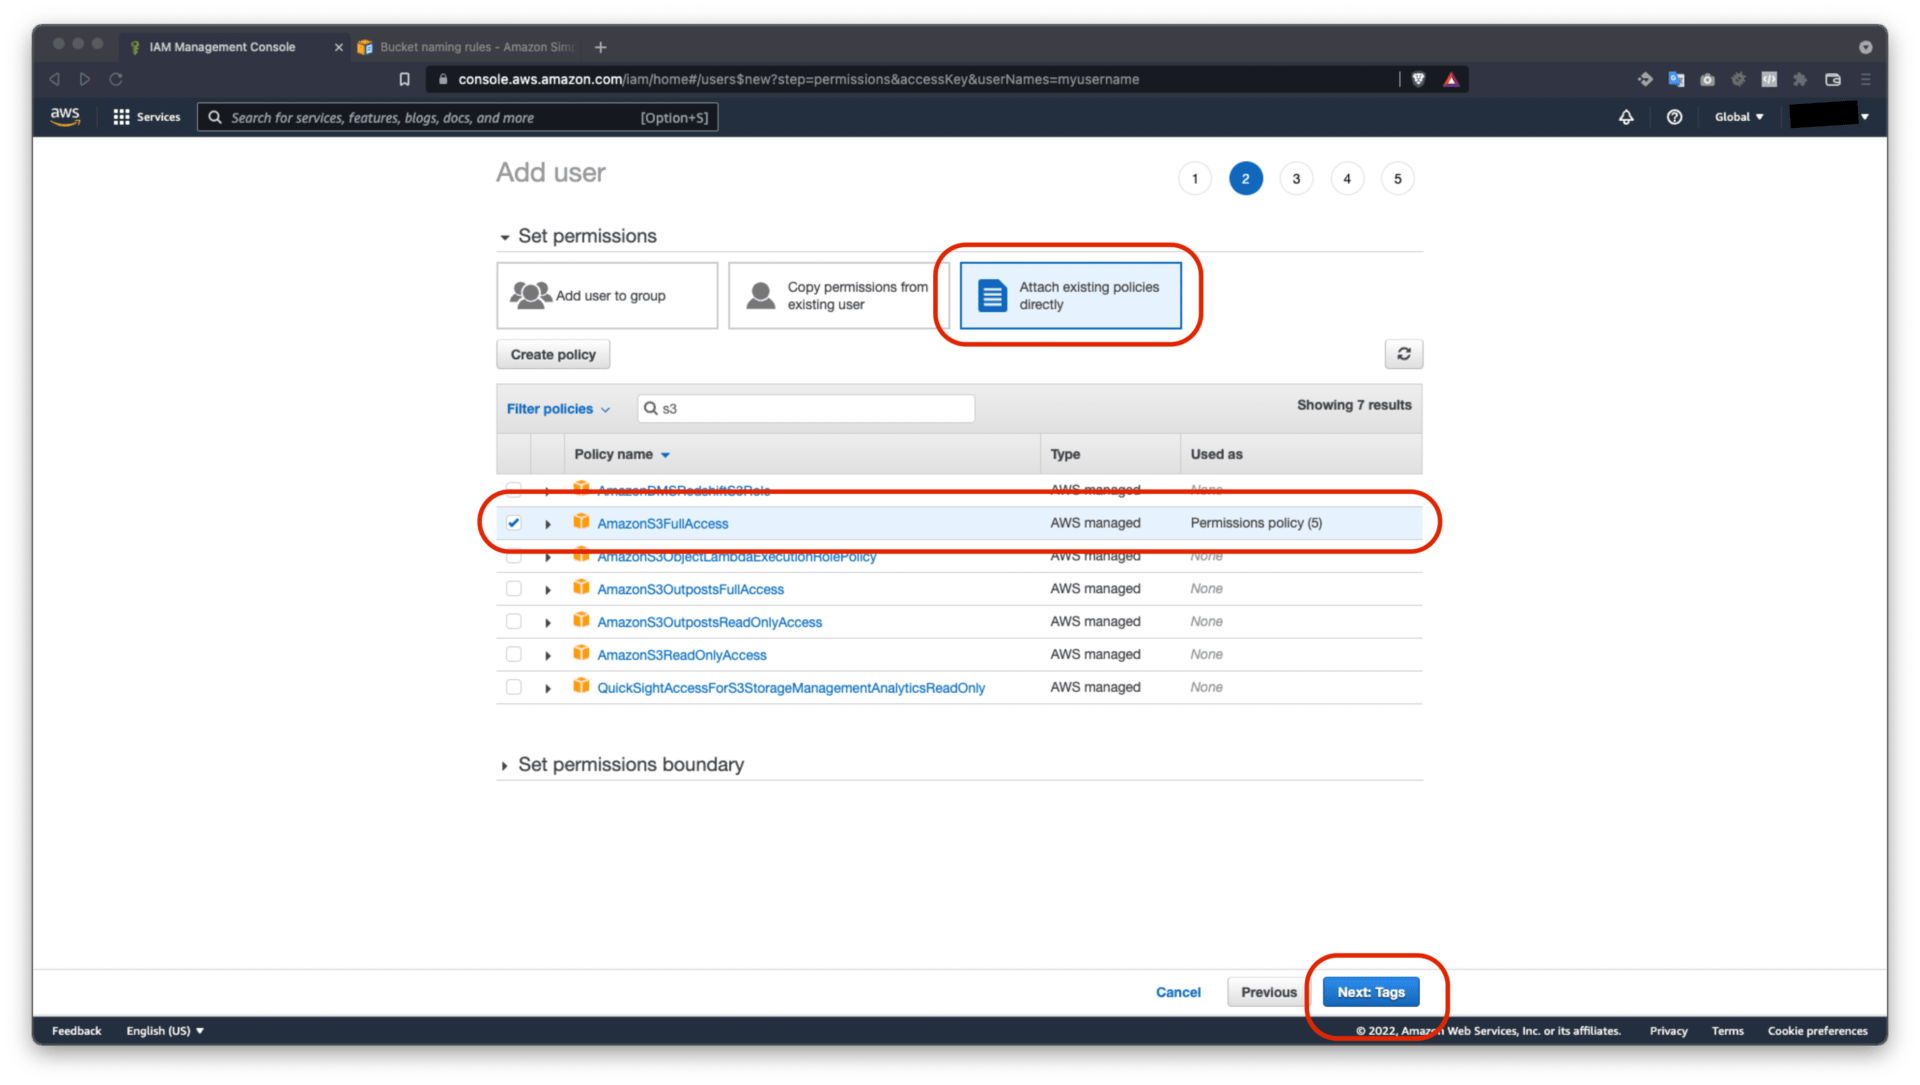Refresh the policy list
The image size is (1920, 1085).
[1403, 353]
